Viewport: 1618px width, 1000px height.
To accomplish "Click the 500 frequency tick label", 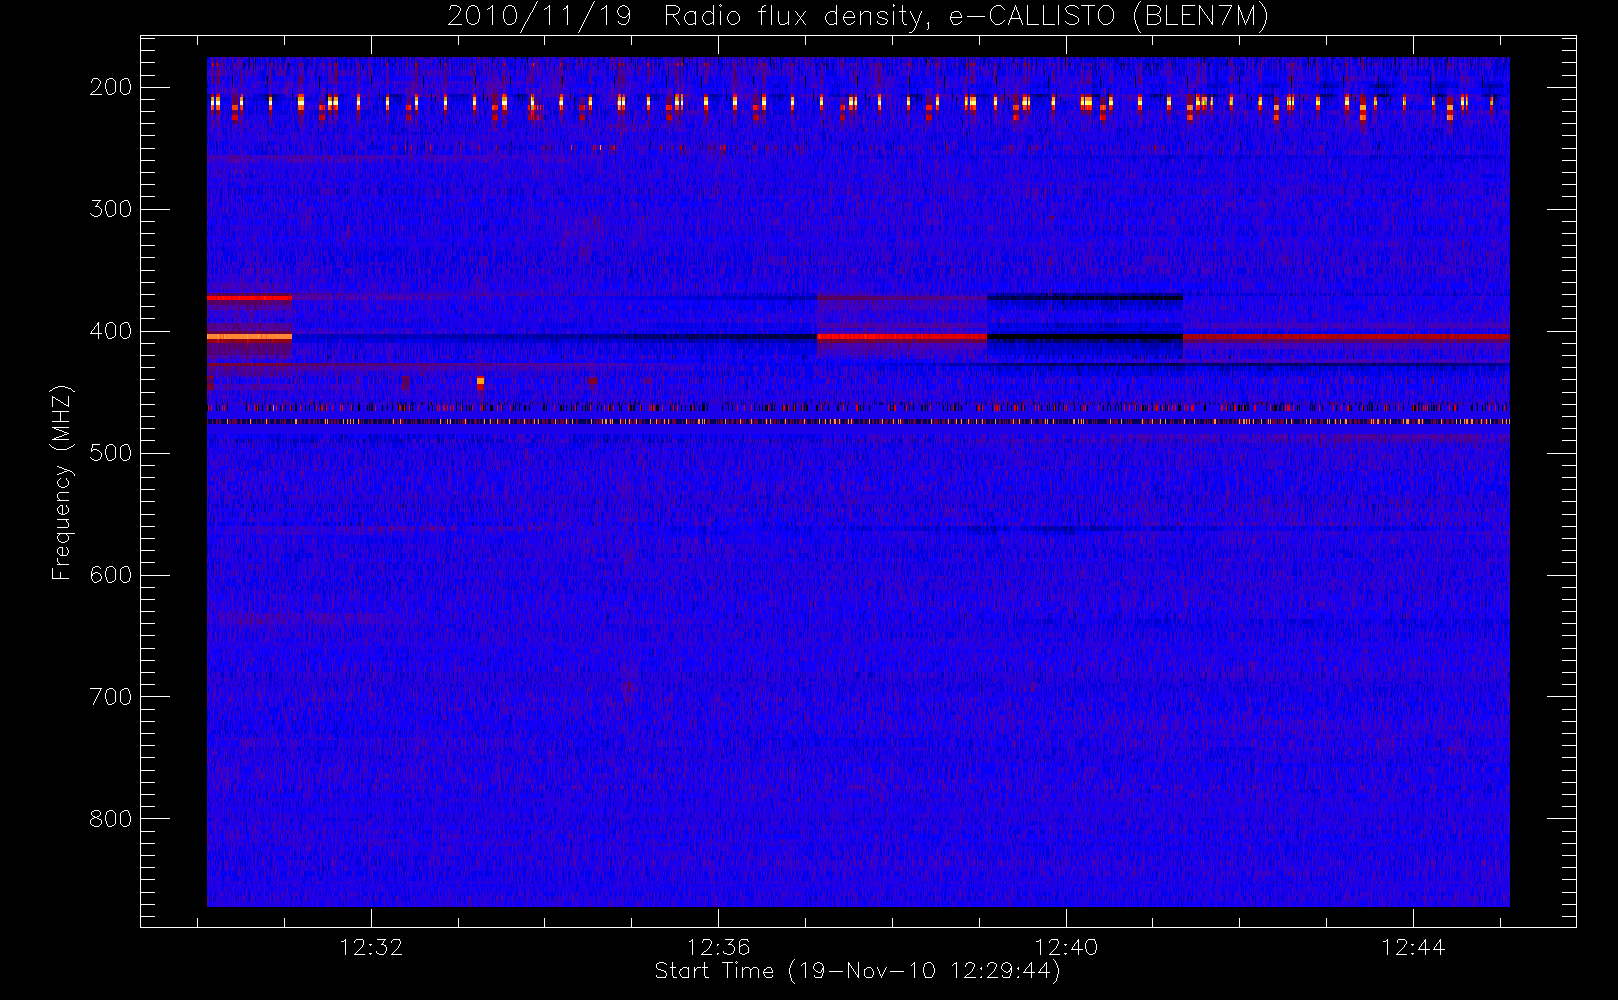I will click(111, 453).
